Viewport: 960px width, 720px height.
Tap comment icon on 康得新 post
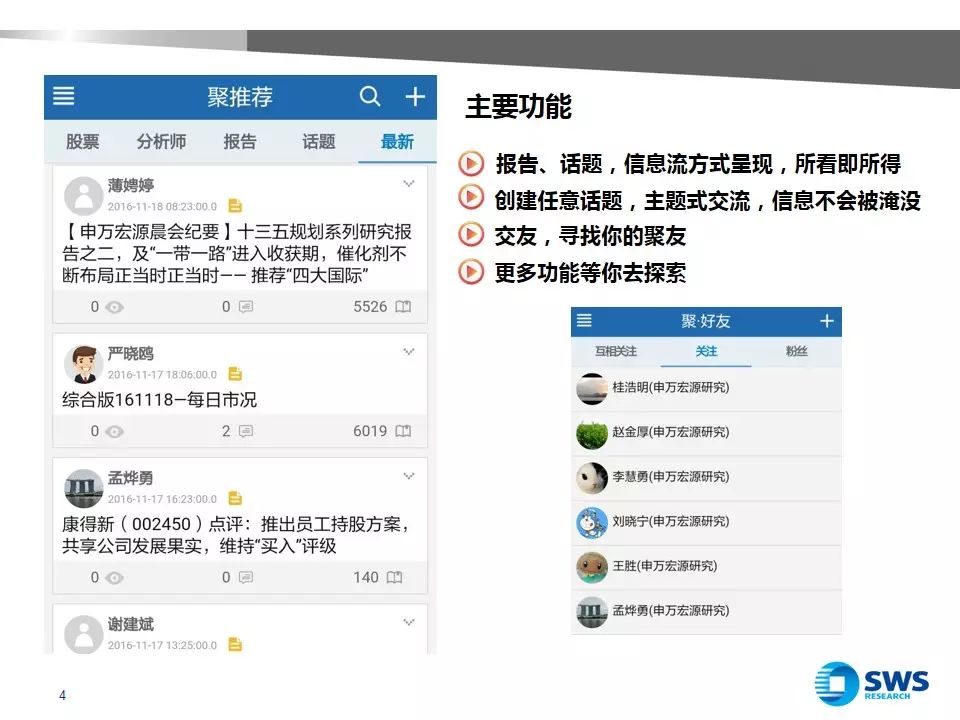point(246,577)
